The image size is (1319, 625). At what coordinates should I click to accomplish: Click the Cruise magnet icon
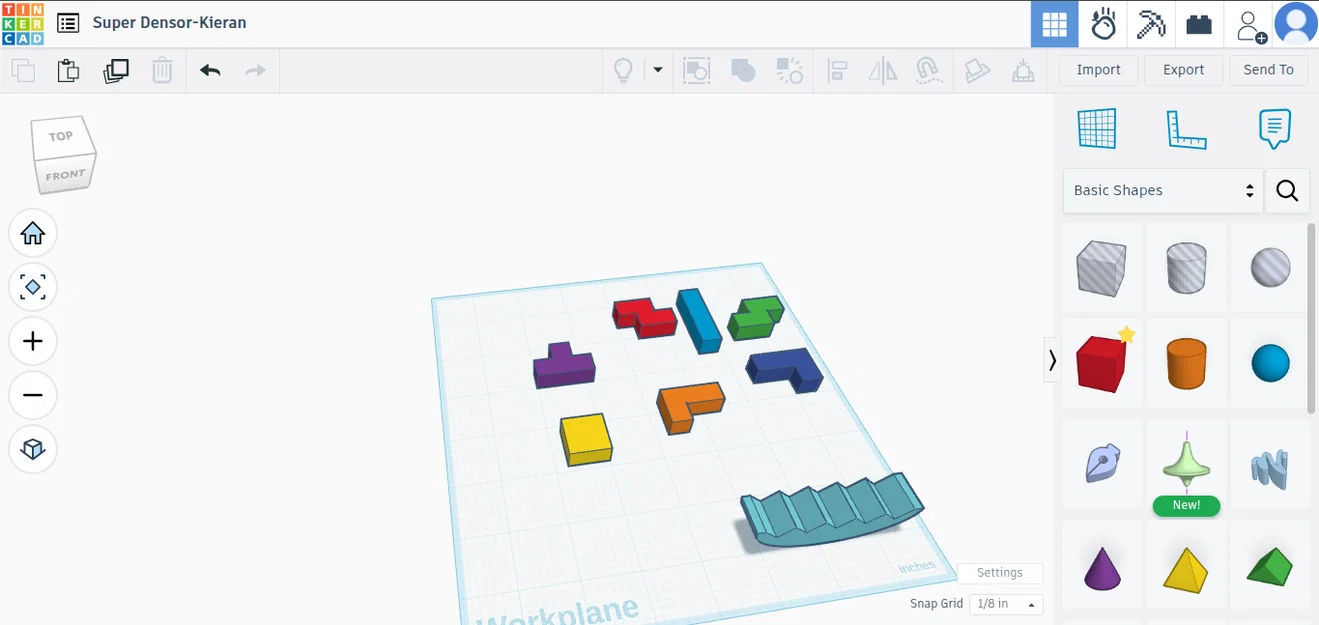(928, 70)
